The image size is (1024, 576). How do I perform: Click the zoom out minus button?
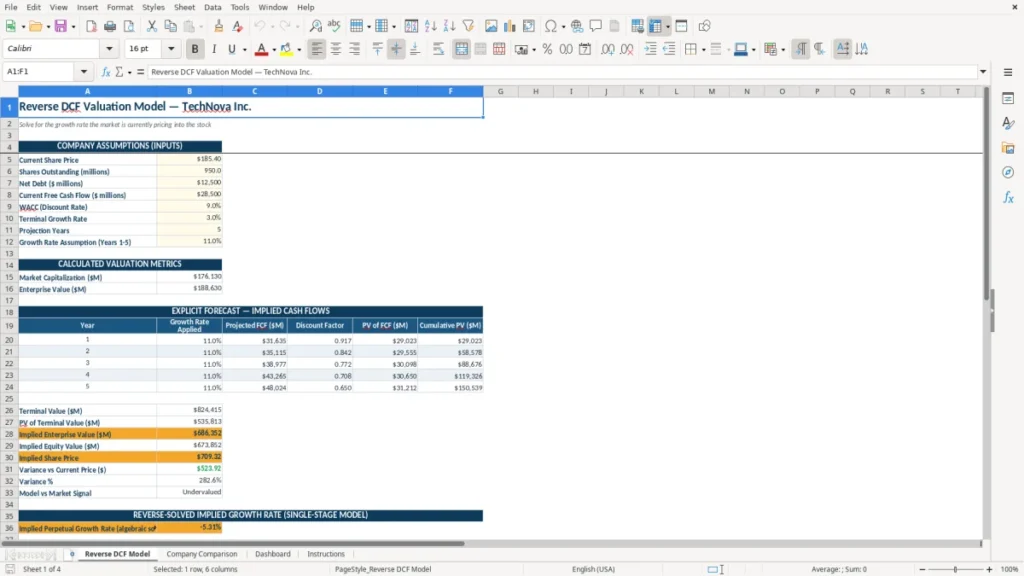[922, 569]
